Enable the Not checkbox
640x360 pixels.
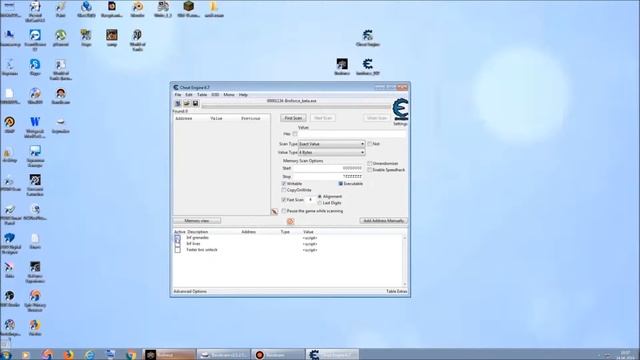point(370,144)
